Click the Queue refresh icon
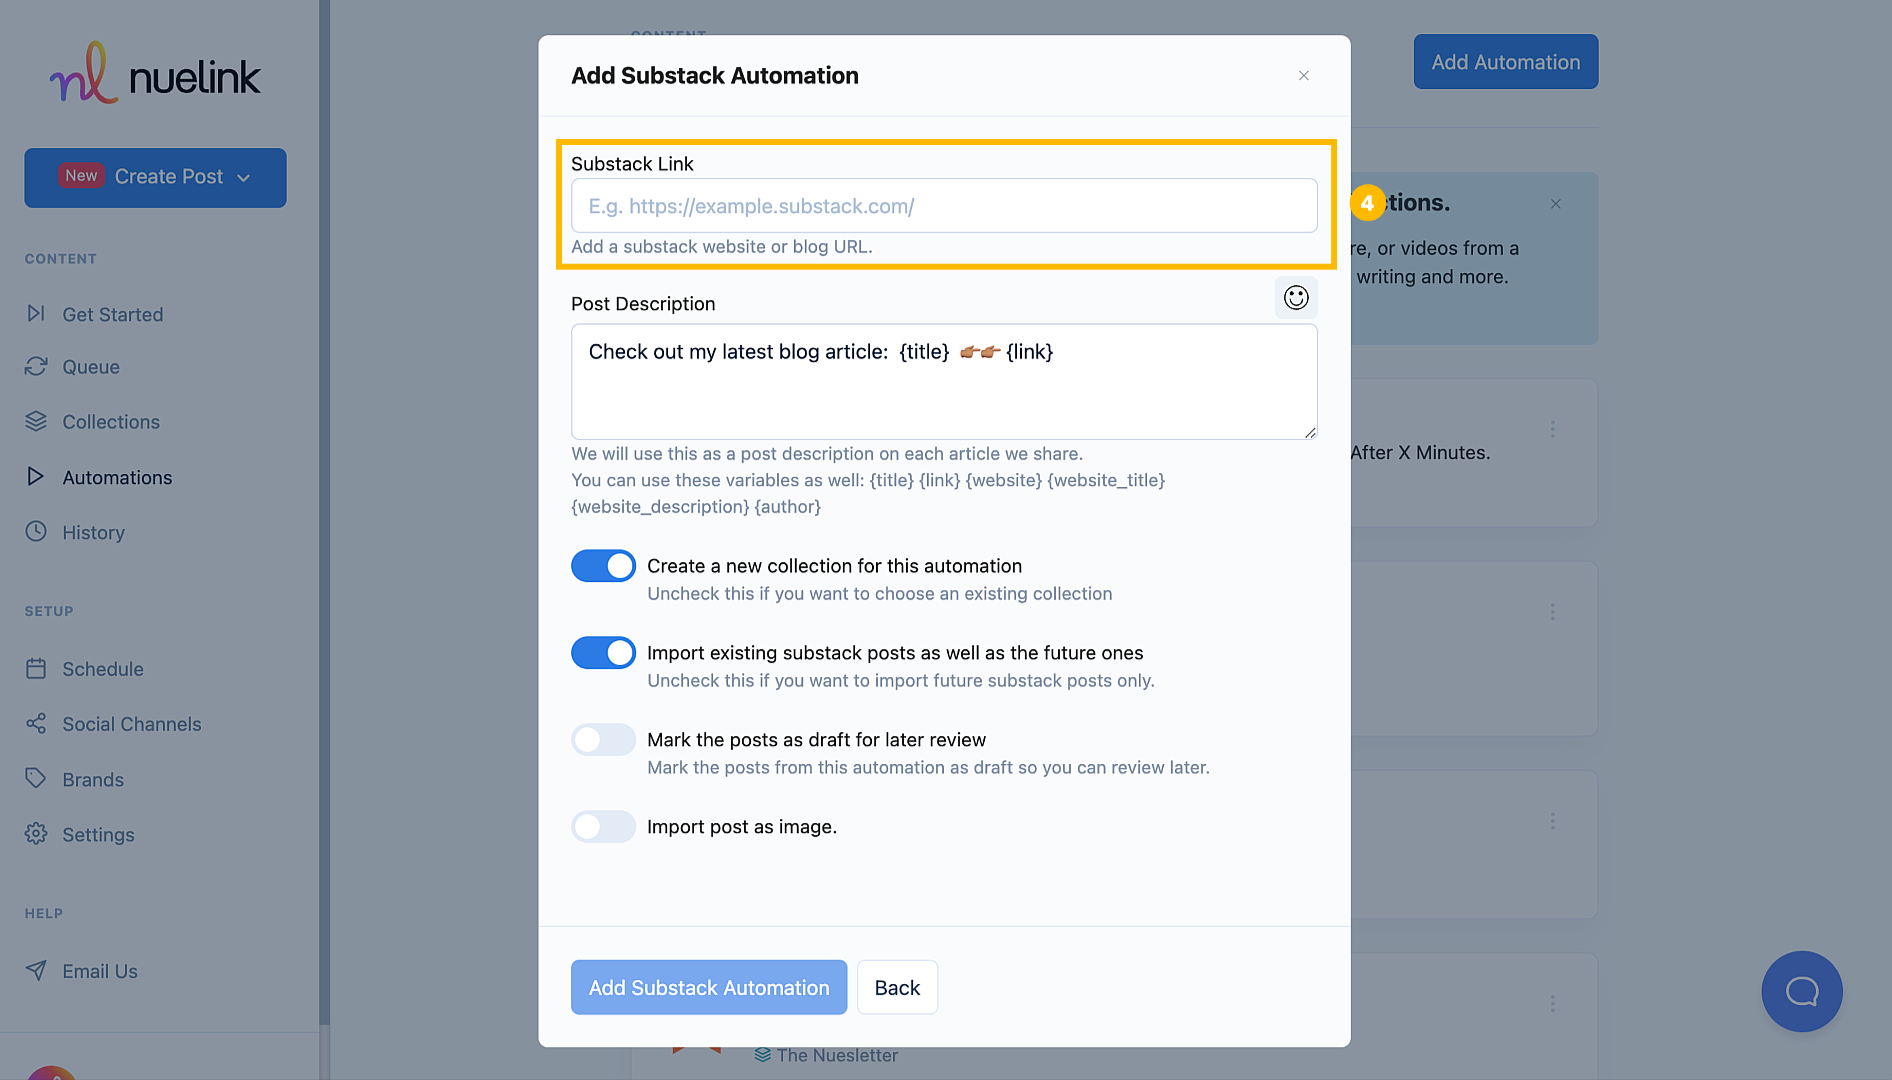 tap(36, 367)
